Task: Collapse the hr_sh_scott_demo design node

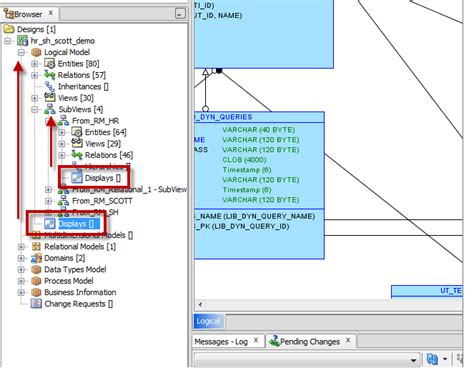Action: point(8,41)
